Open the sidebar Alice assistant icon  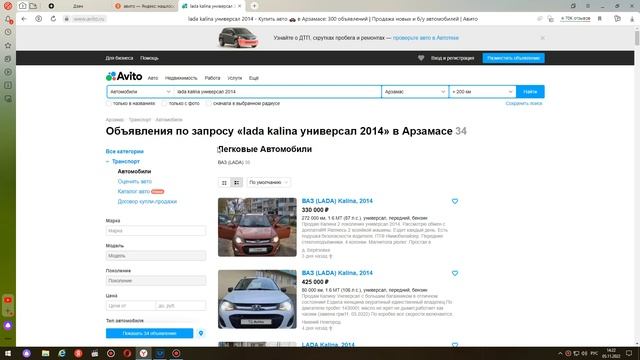[x=8, y=325]
